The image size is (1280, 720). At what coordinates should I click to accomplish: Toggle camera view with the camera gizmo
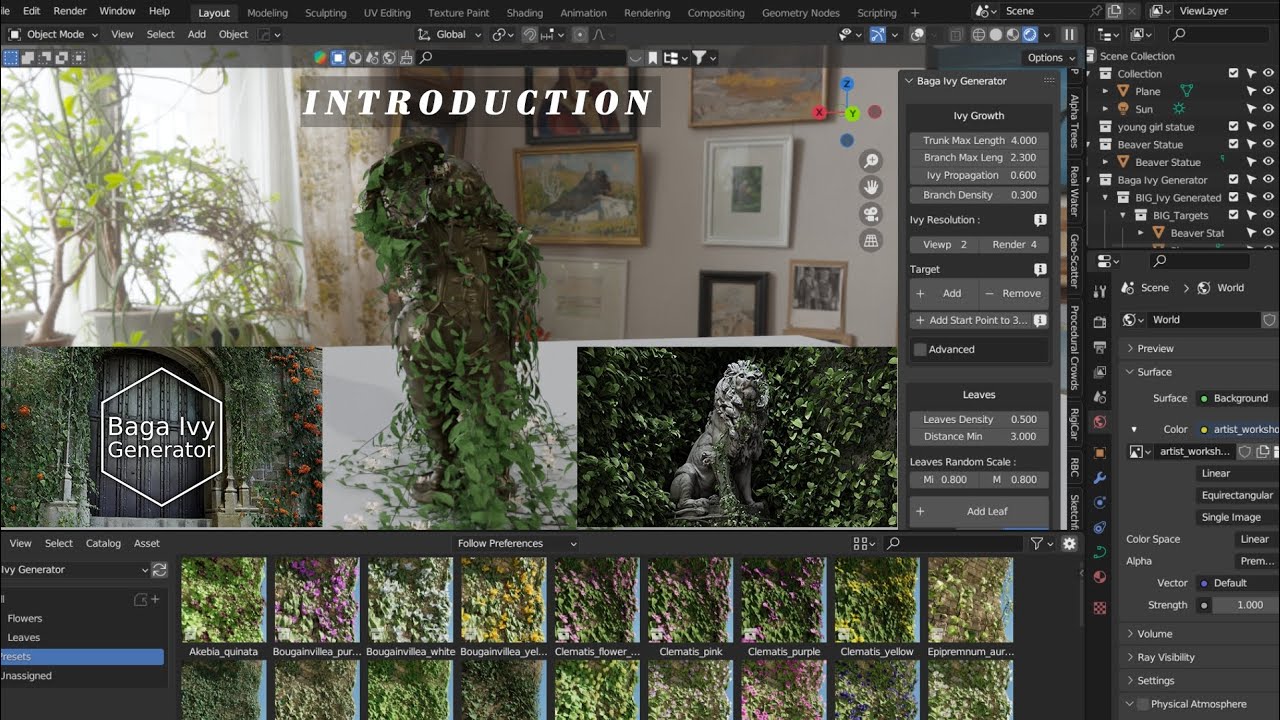click(871, 214)
